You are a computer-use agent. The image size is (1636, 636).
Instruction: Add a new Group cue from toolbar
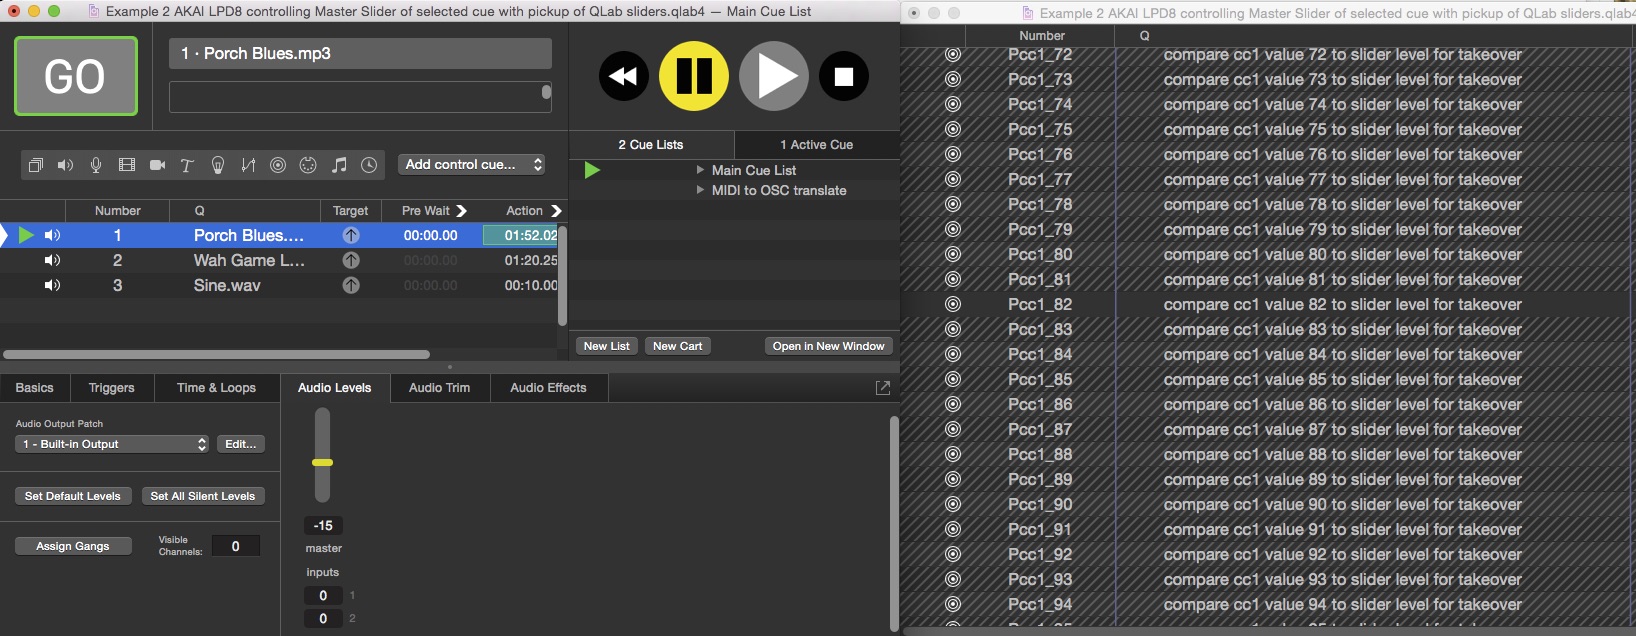(36, 165)
